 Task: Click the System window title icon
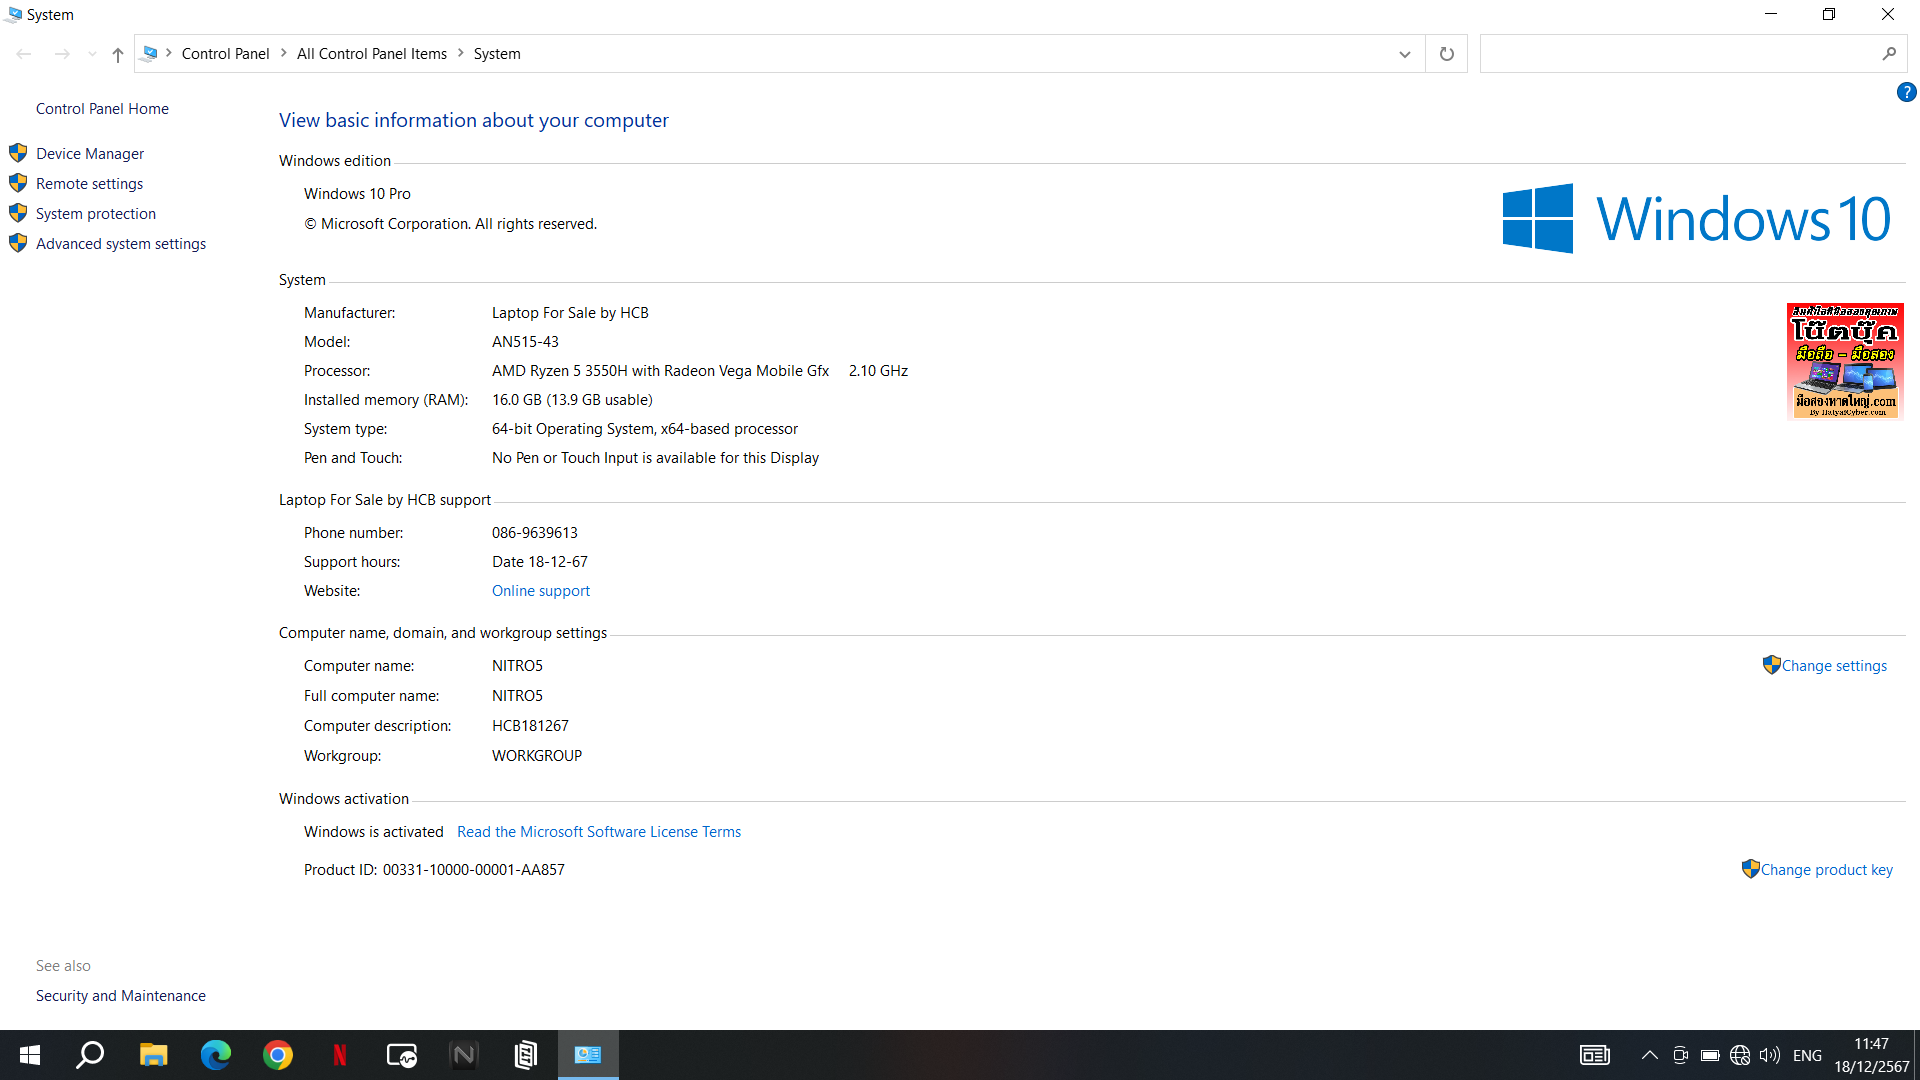pos(13,14)
